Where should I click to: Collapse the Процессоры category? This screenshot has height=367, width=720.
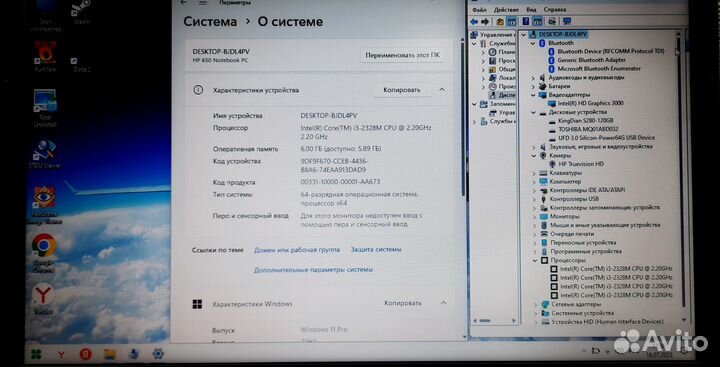pos(534,260)
